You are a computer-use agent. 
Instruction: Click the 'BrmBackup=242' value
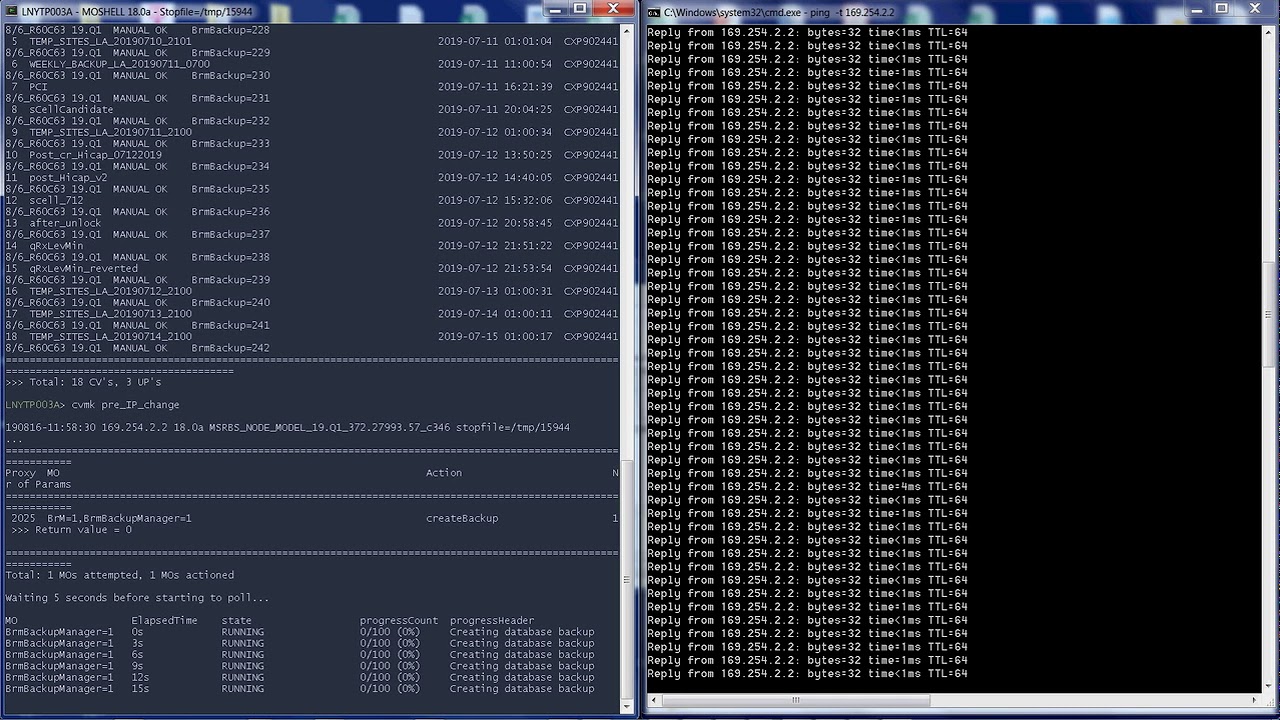point(231,348)
